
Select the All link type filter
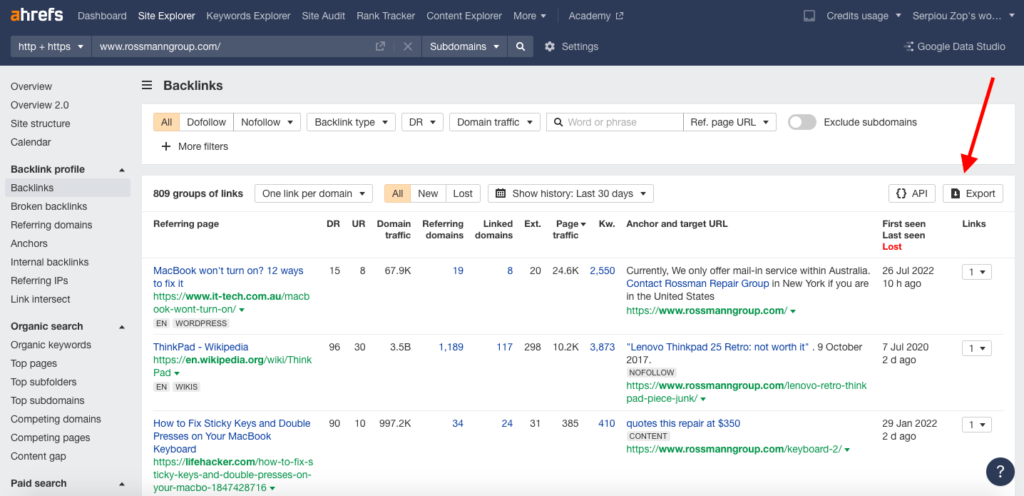167,122
